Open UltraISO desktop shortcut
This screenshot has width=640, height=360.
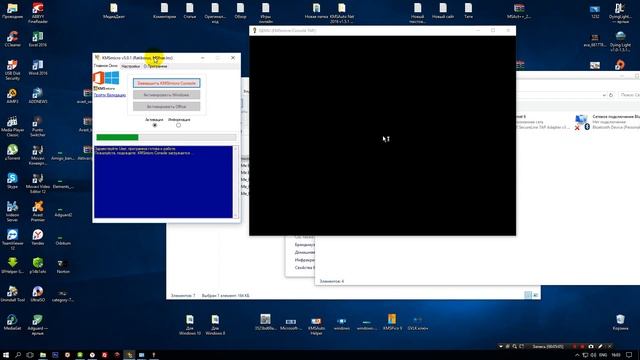click(x=38, y=294)
